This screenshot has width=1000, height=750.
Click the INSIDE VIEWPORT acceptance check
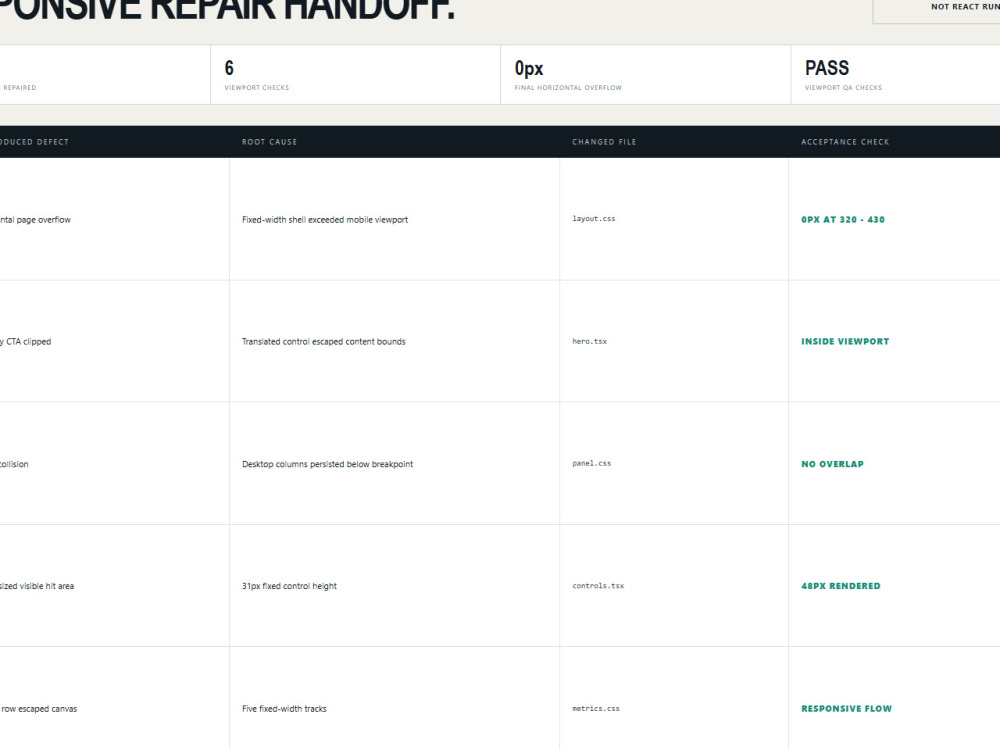[845, 341]
